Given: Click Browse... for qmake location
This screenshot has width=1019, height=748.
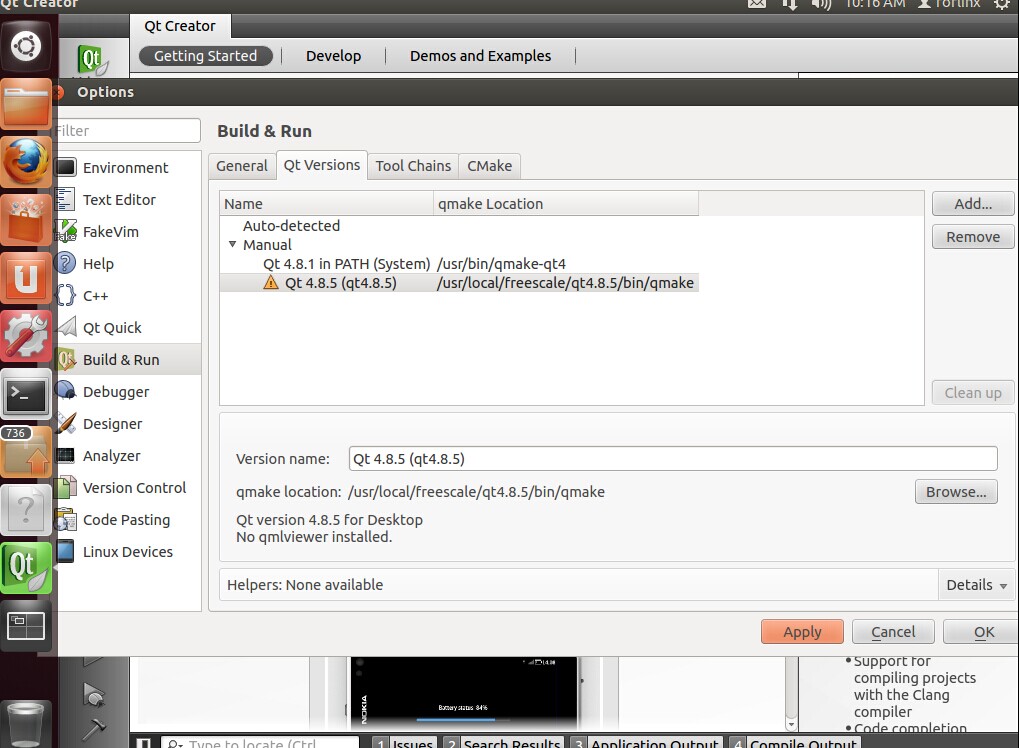Looking at the screenshot, I should 956,492.
